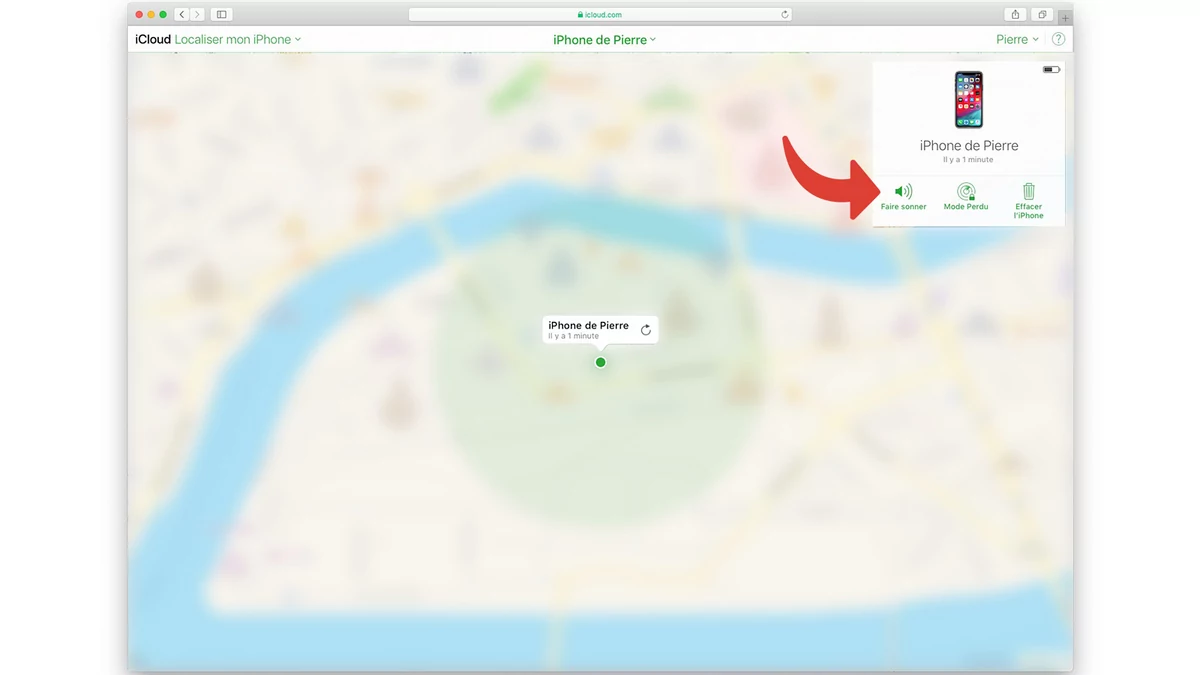
Task: Click the battery indicator in device panel
Action: coord(1050,70)
